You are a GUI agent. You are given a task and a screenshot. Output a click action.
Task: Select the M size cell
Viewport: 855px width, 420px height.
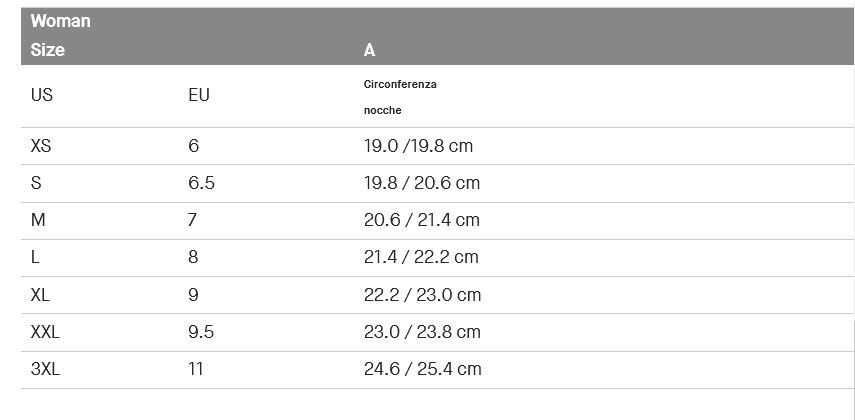38,220
